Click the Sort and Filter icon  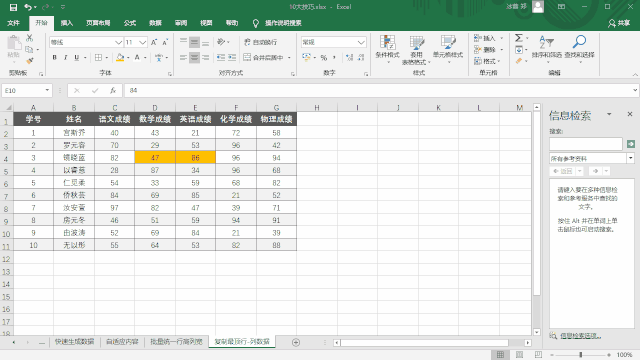(x=546, y=42)
